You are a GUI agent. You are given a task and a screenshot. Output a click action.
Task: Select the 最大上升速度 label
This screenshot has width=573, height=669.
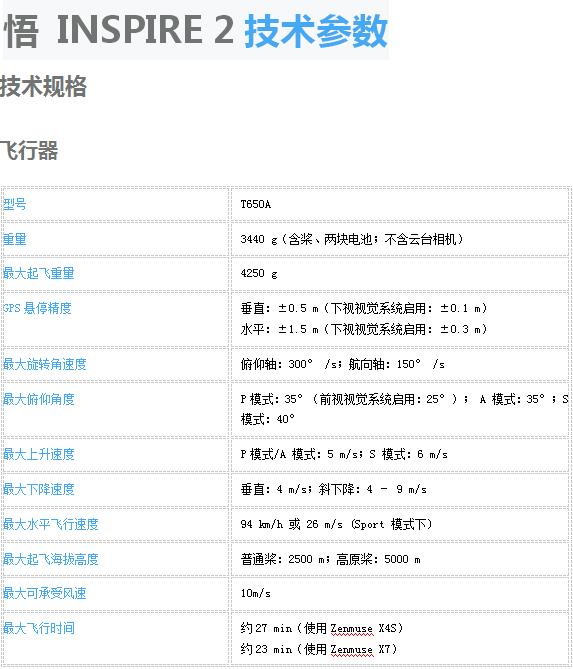coord(39,454)
